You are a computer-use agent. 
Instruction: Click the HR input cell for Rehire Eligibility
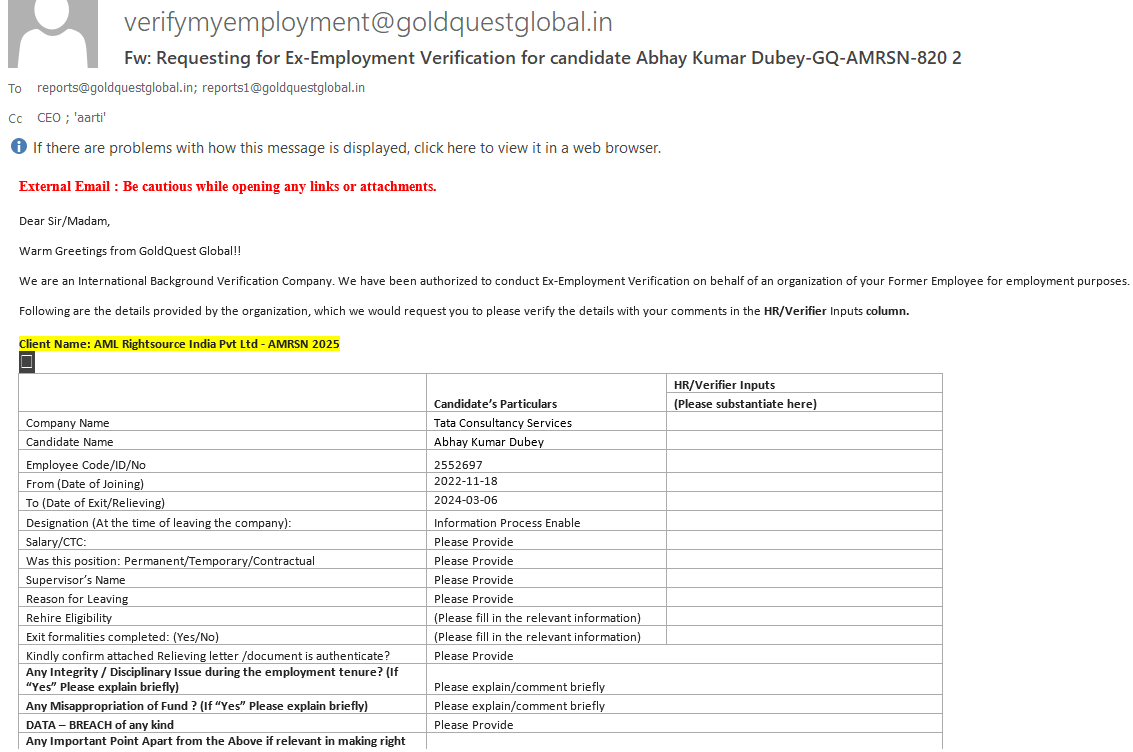[x=804, y=616]
